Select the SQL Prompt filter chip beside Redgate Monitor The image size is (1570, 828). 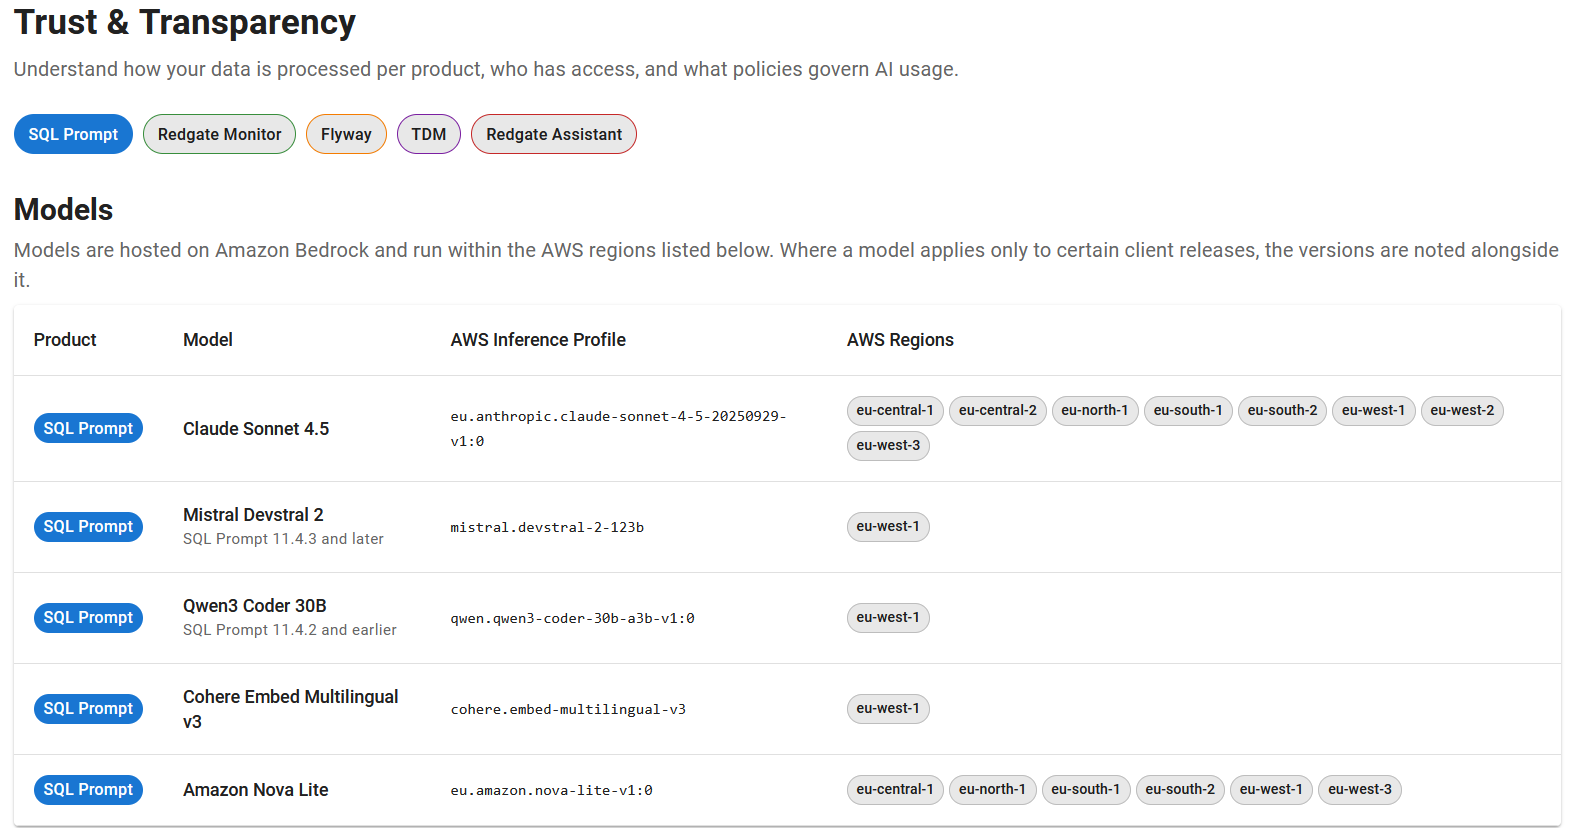pyautogui.click(x=73, y=134)
